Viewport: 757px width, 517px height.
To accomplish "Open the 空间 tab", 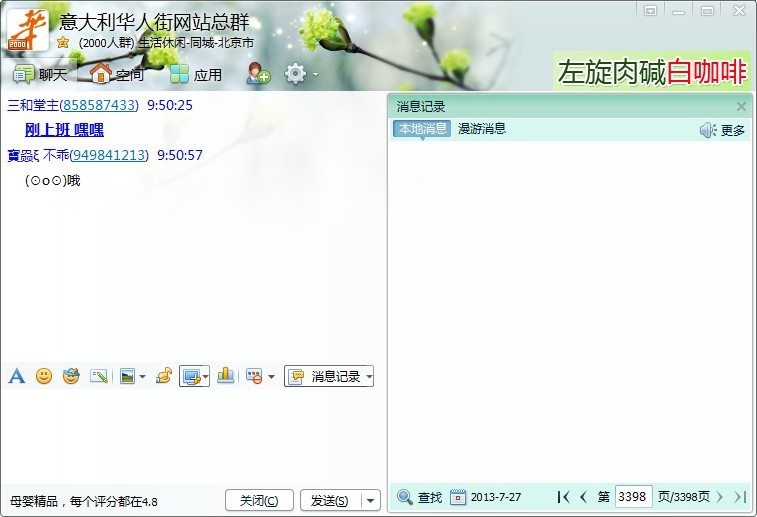I will tap(117, 74).
